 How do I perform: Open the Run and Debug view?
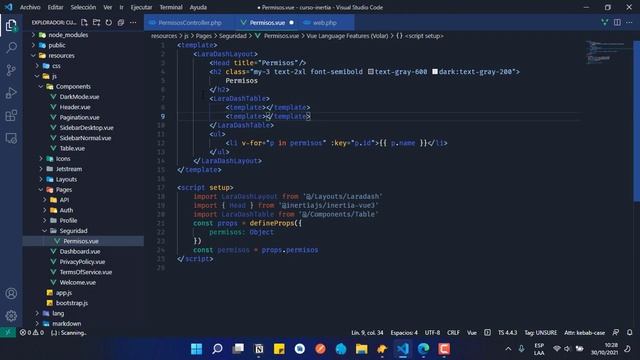(11, 93)
